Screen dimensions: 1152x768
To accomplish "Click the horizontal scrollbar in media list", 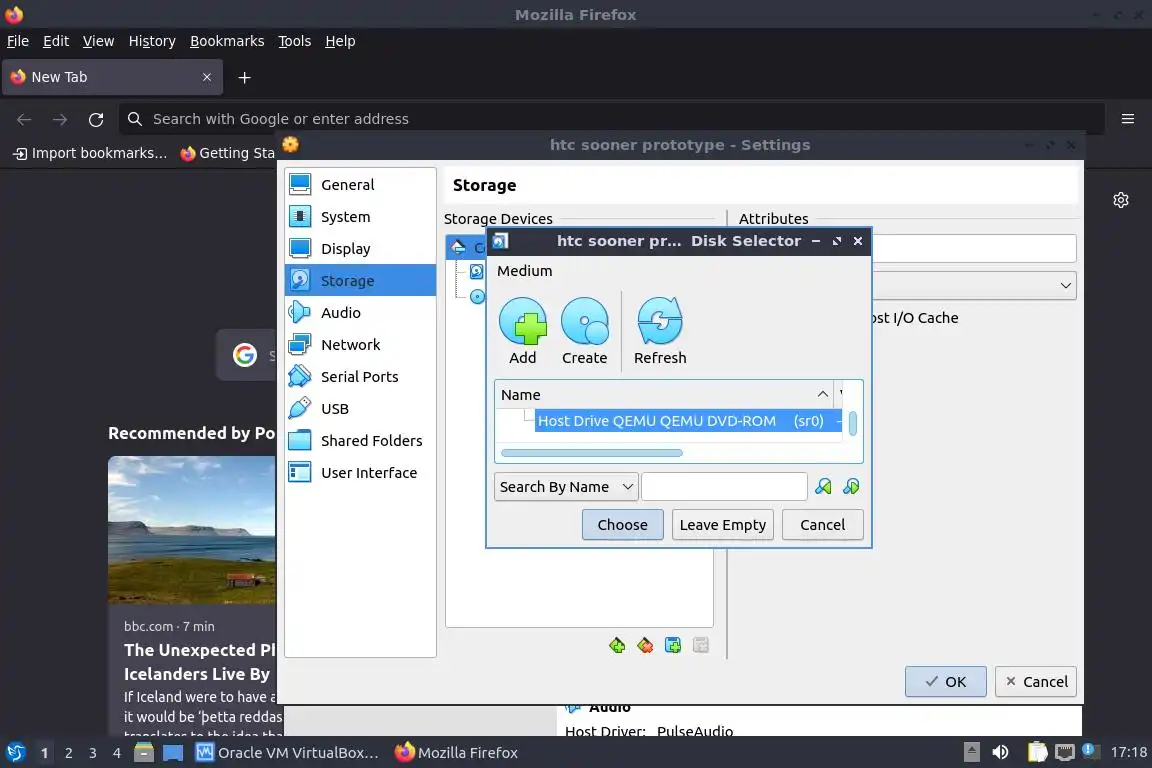I will (x=591, y=453).
